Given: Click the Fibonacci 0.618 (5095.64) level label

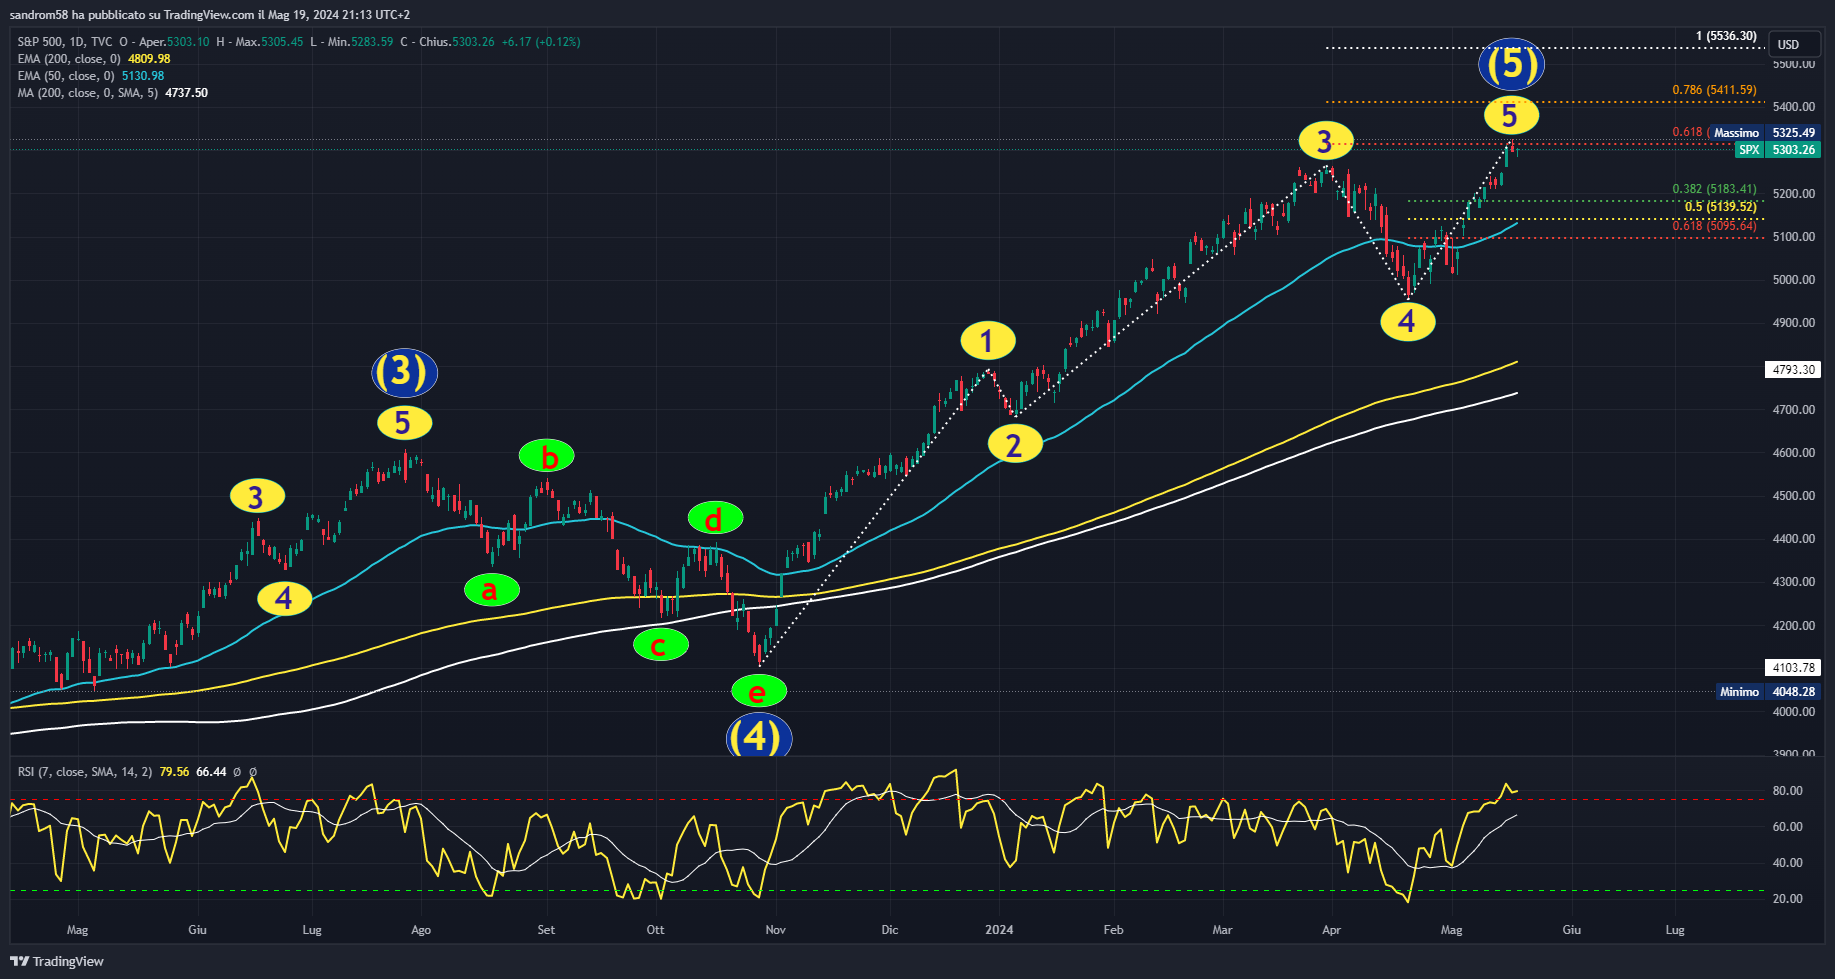Looking at the screenshot, I should pyautogui.click(x=1714, y=226).
